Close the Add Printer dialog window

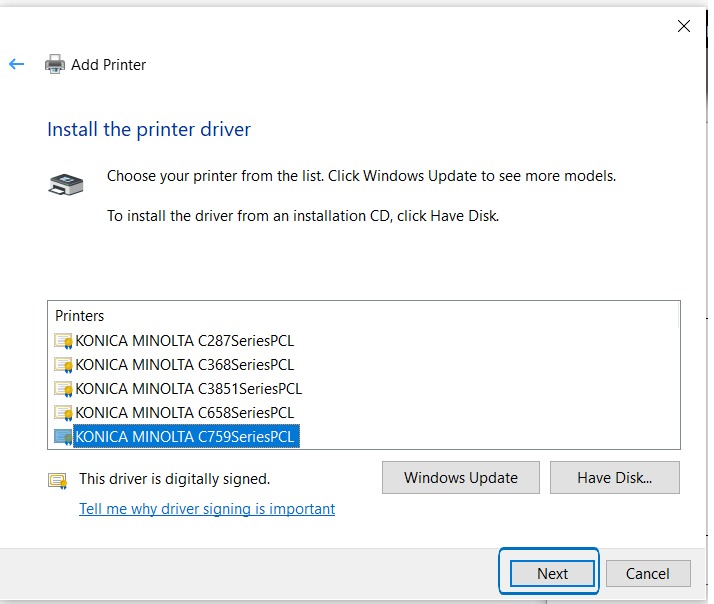tap(684, 27)
